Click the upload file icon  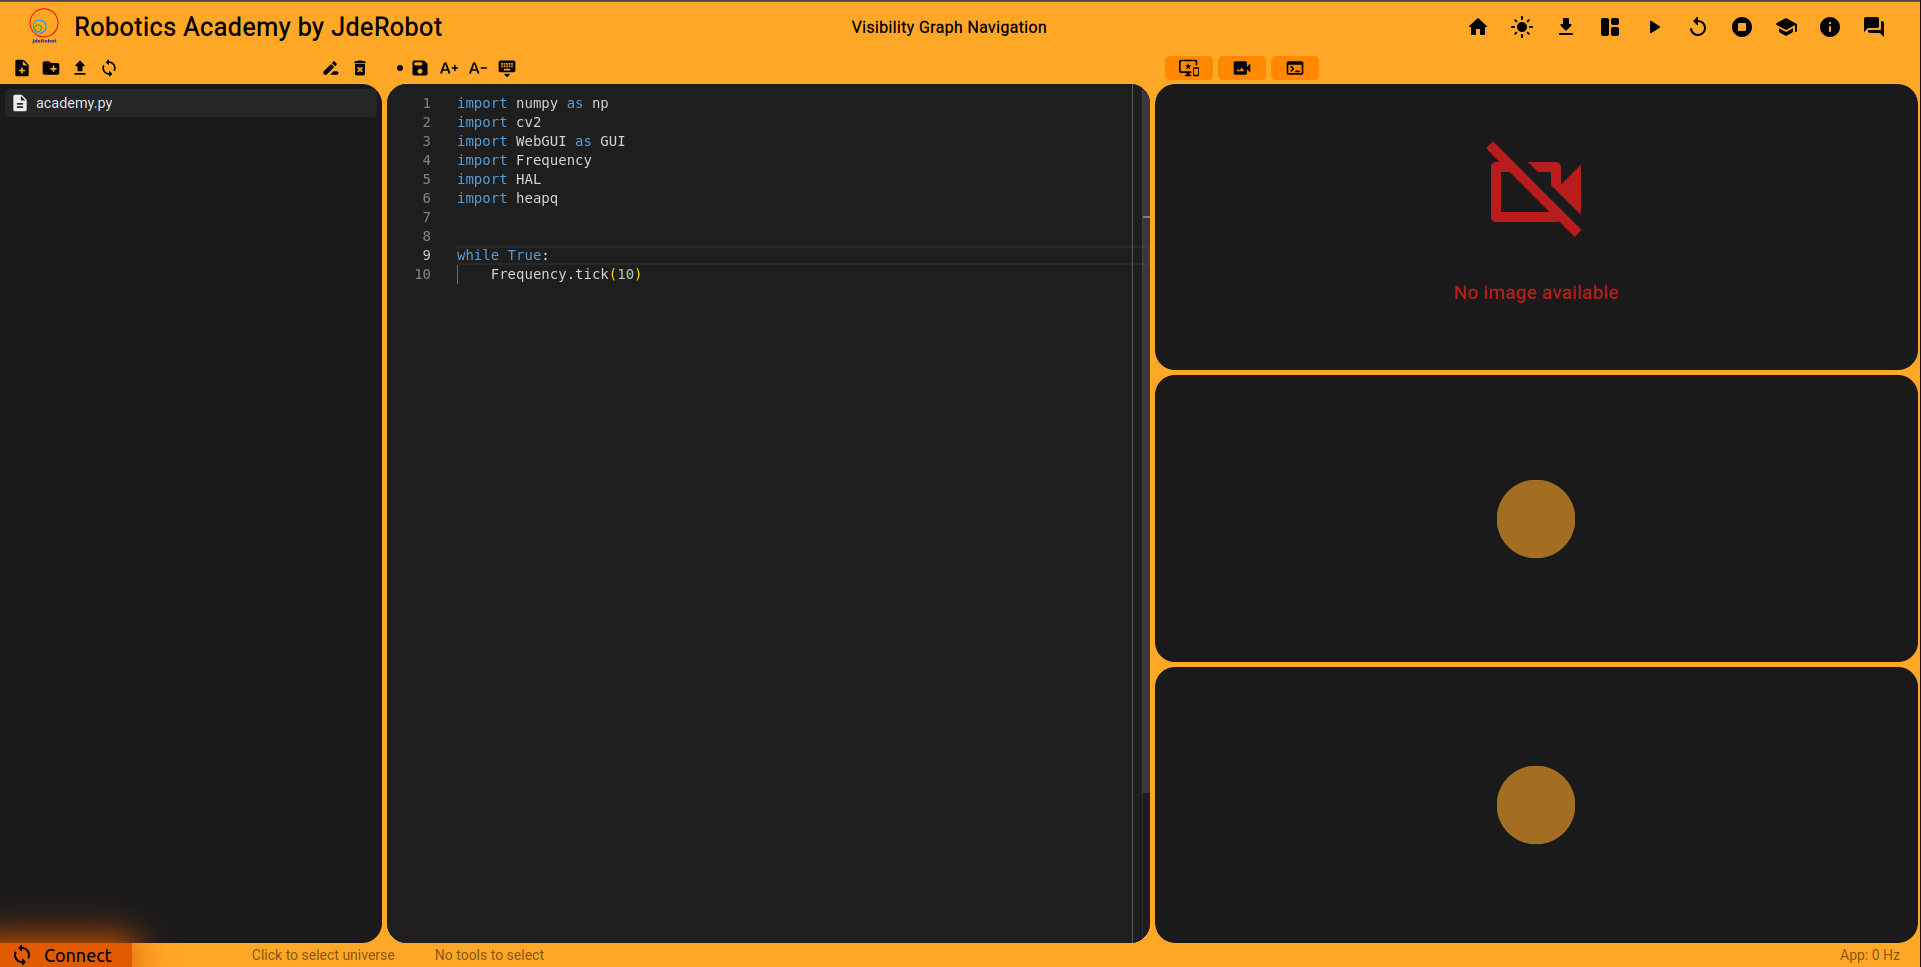pyautogui.click(x=80, y=68)
